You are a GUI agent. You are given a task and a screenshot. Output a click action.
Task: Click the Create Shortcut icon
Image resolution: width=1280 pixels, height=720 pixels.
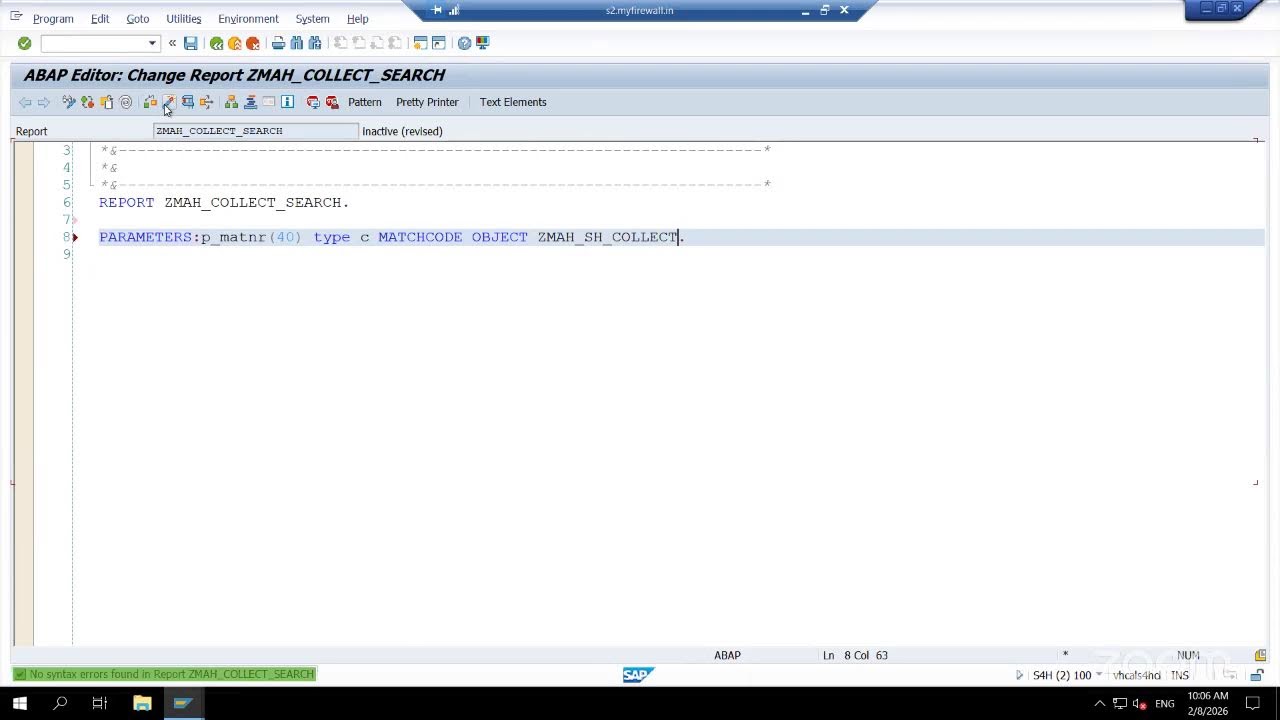coord(439,43)
